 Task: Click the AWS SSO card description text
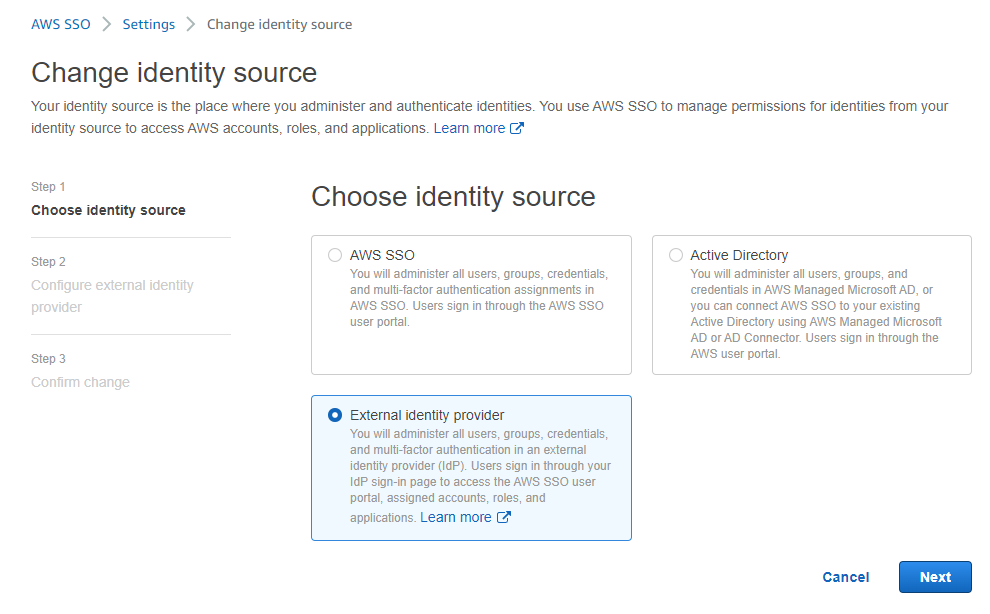(x=477, y=297)
